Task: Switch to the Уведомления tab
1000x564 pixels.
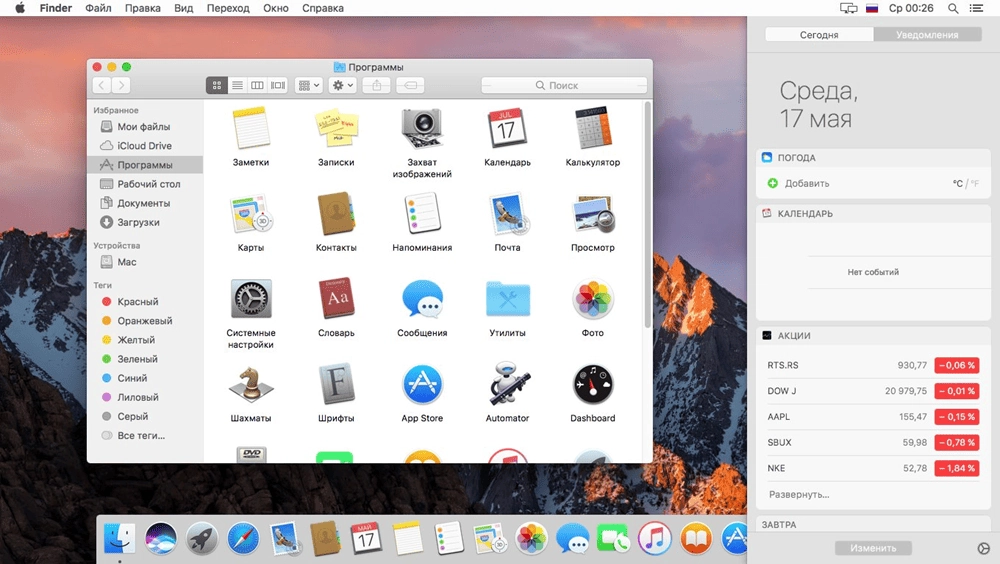Action: [x=927, y=34]
